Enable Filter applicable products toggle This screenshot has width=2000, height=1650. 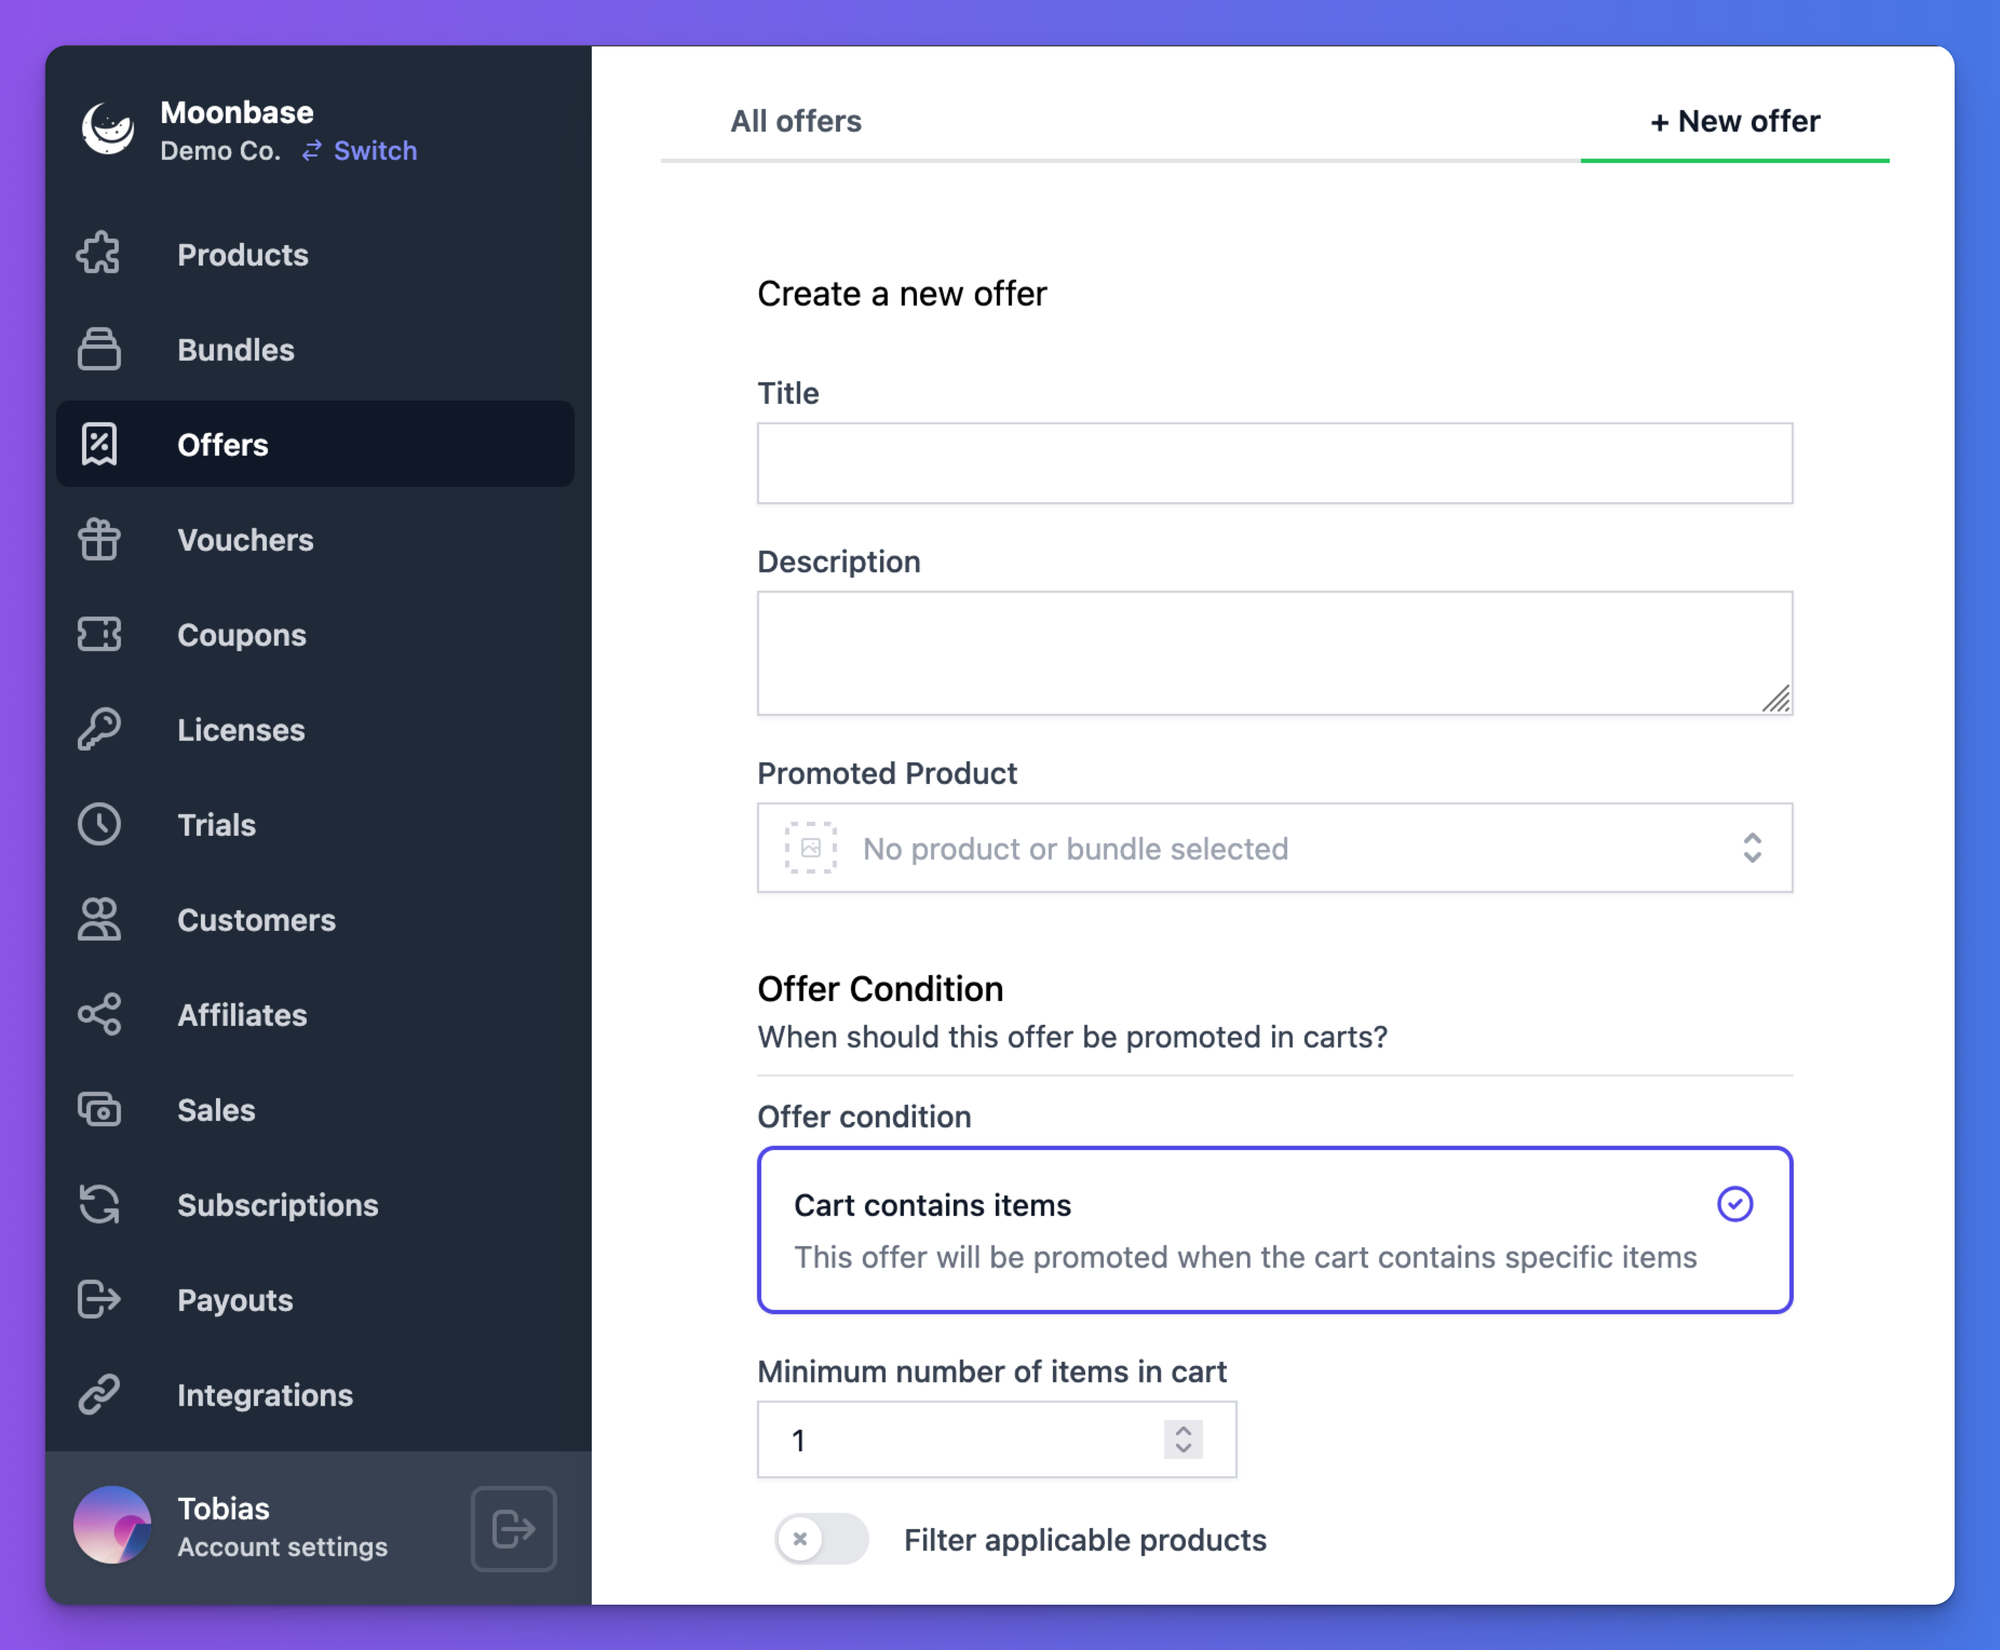pos(821,1539)
